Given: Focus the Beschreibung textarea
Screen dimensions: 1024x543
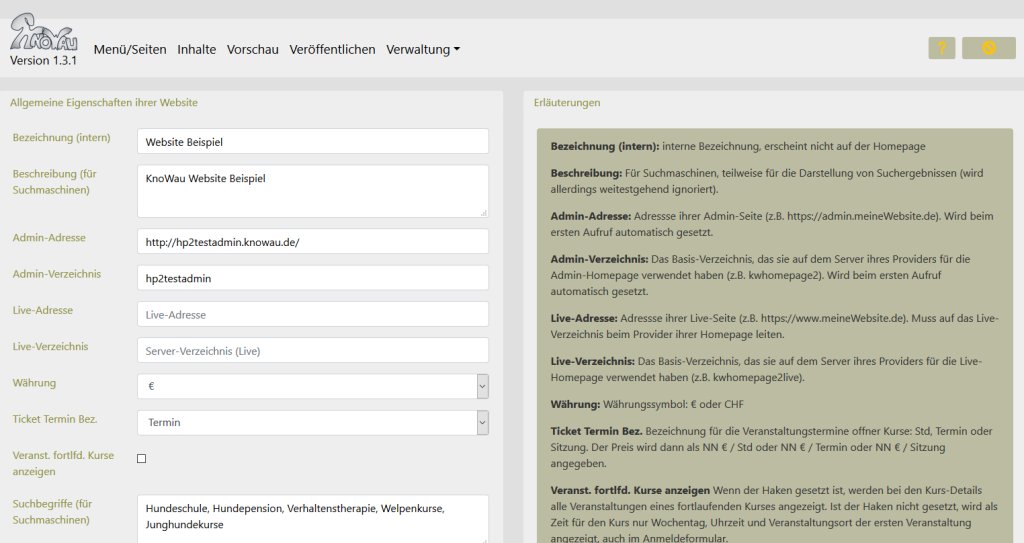Looking at the screenshot, I should coord(312,190).
